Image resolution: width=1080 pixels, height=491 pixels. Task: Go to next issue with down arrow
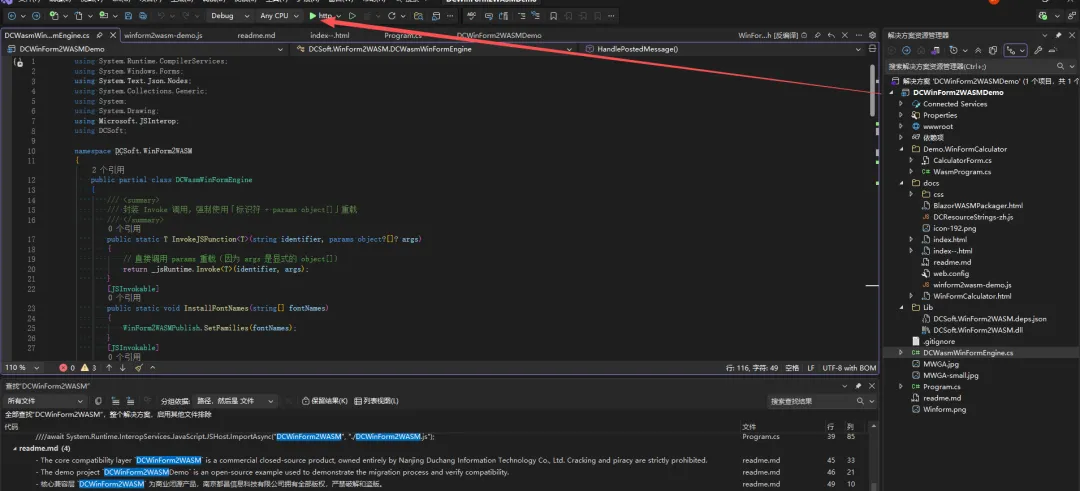(123, 368)
